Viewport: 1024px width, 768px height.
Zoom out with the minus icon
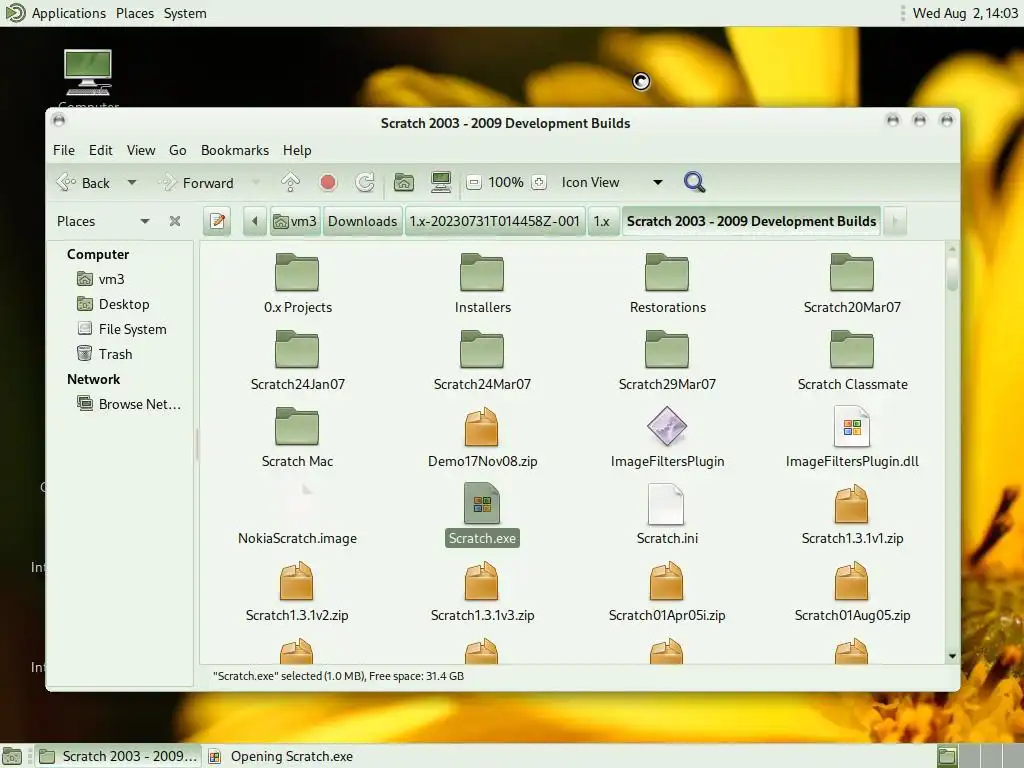474,182
